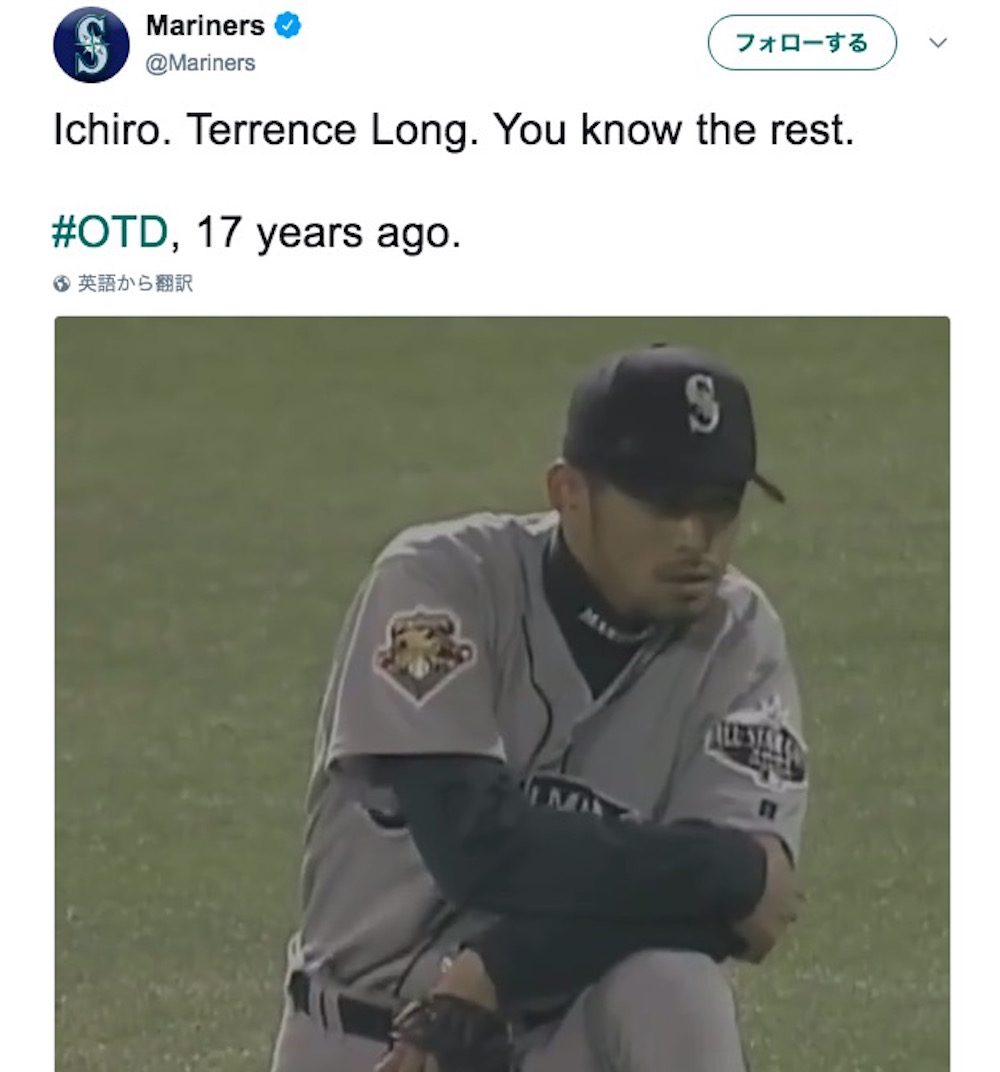Open the #OTD hashtag
The image size is (1000, 1072).
(109, 232)
